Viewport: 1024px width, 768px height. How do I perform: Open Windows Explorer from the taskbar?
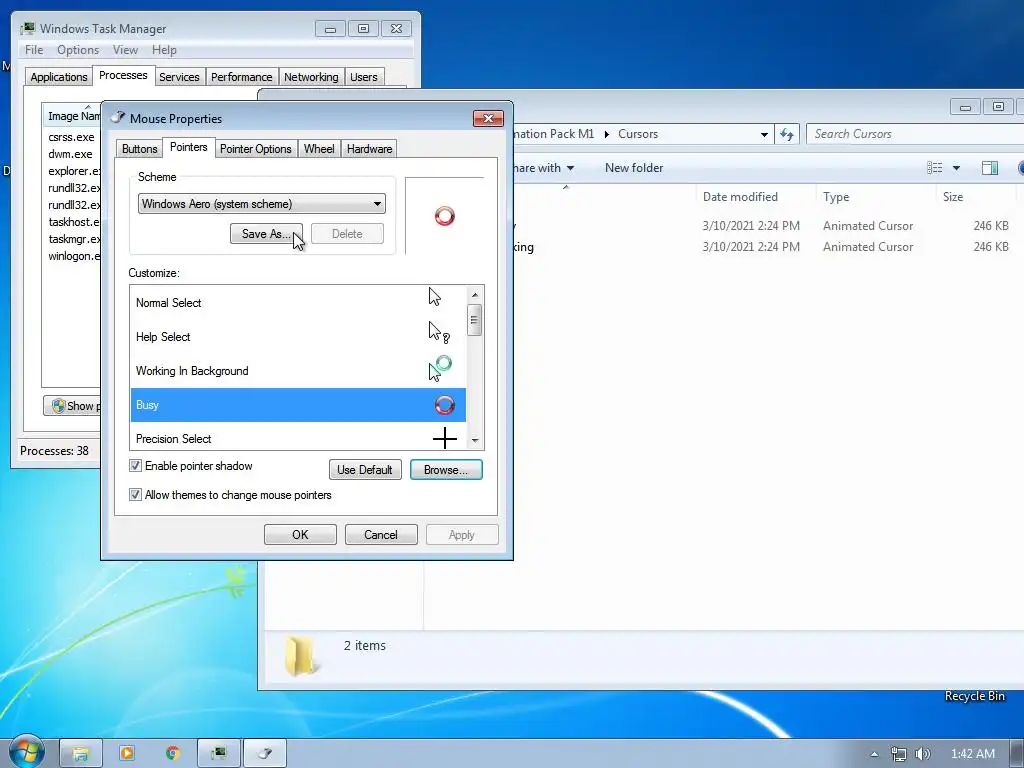tap(80, 754)
